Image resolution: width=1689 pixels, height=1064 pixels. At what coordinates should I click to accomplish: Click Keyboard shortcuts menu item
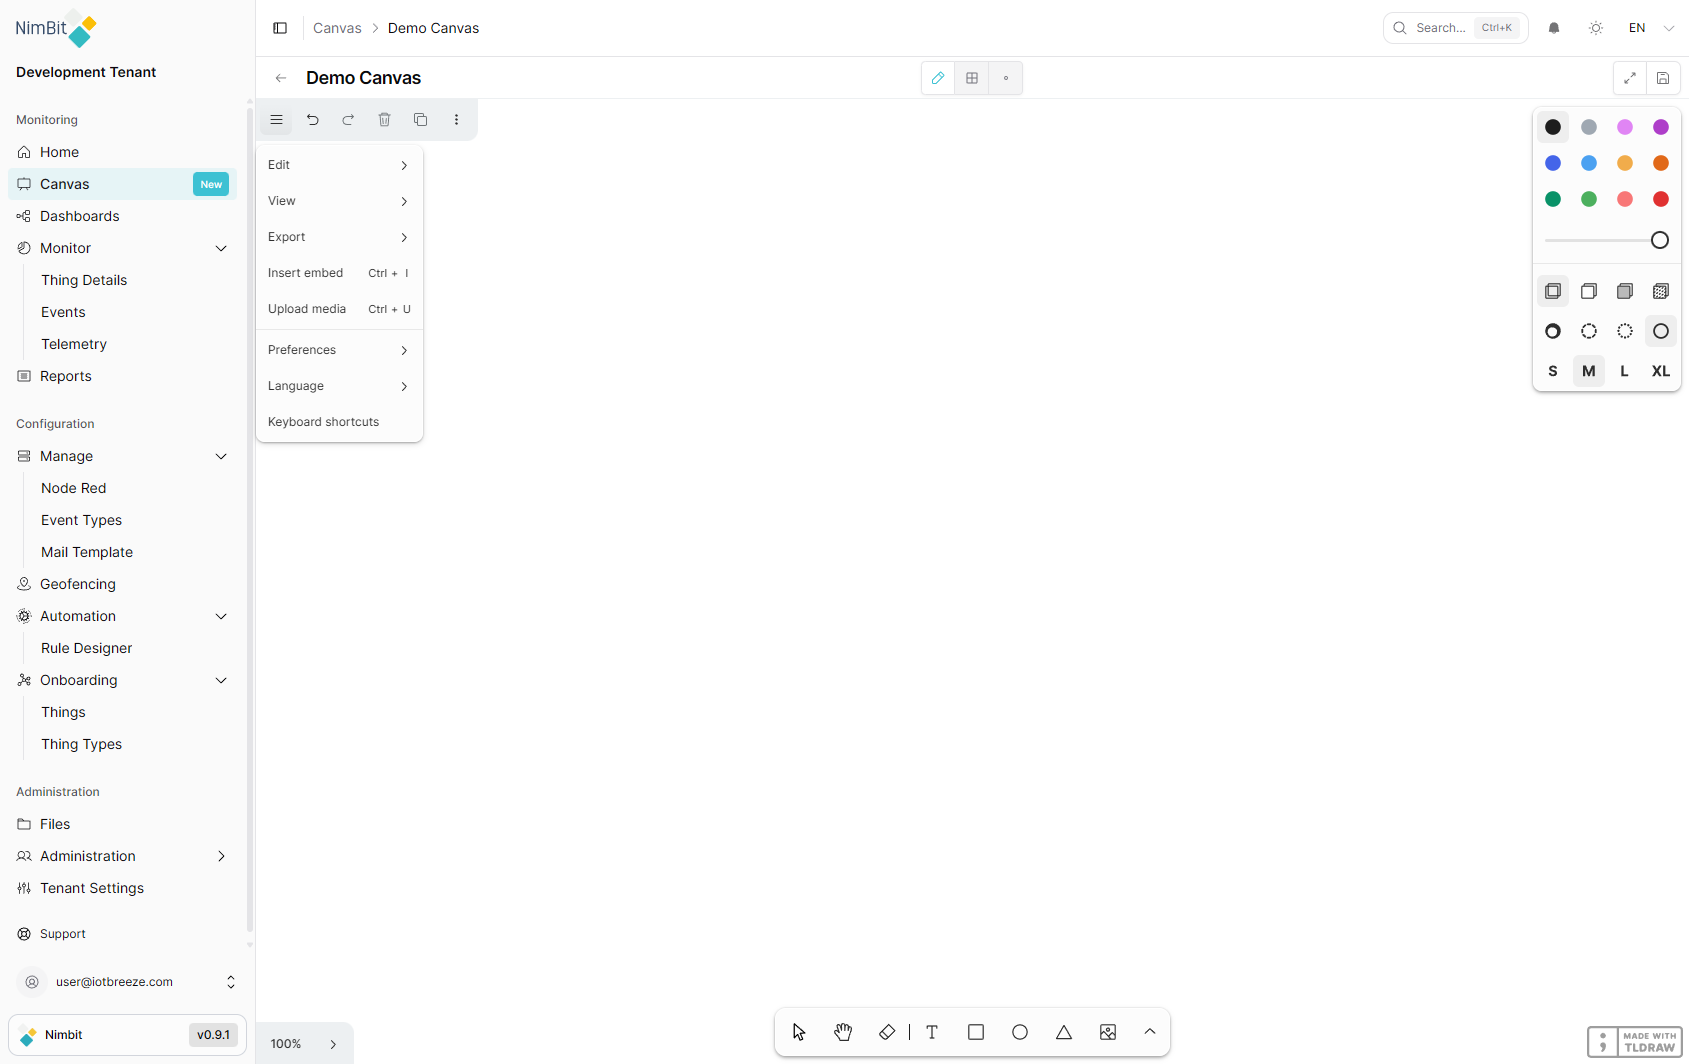click(323, 421)
